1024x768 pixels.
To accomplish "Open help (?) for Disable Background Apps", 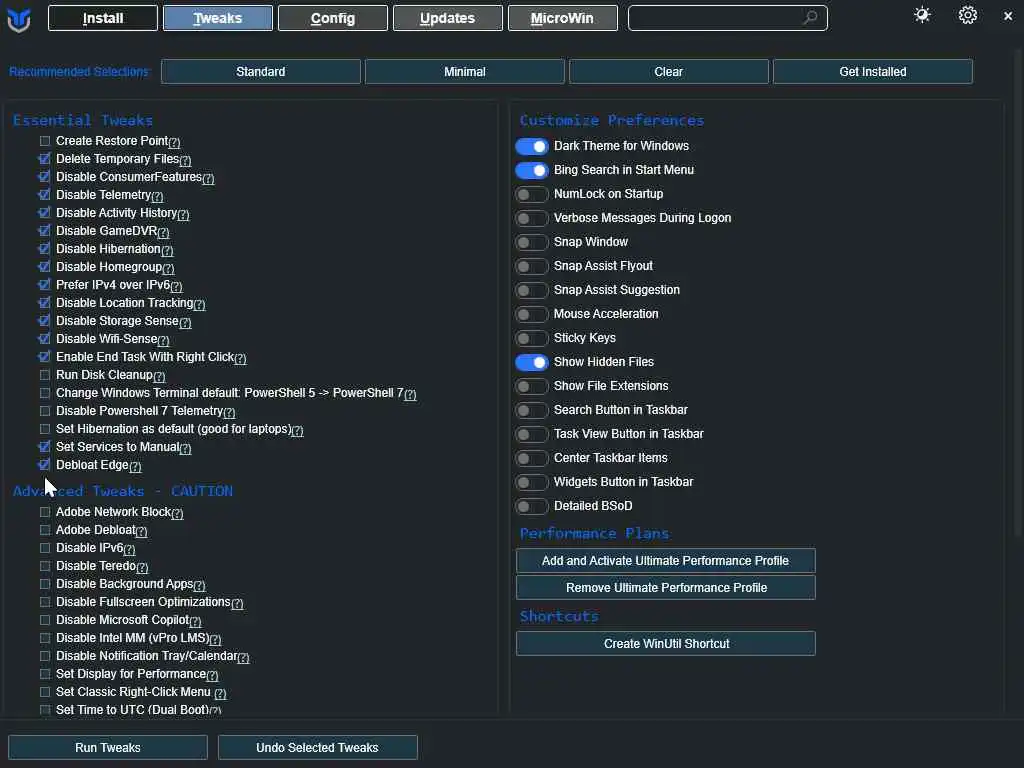I will 199,585.
